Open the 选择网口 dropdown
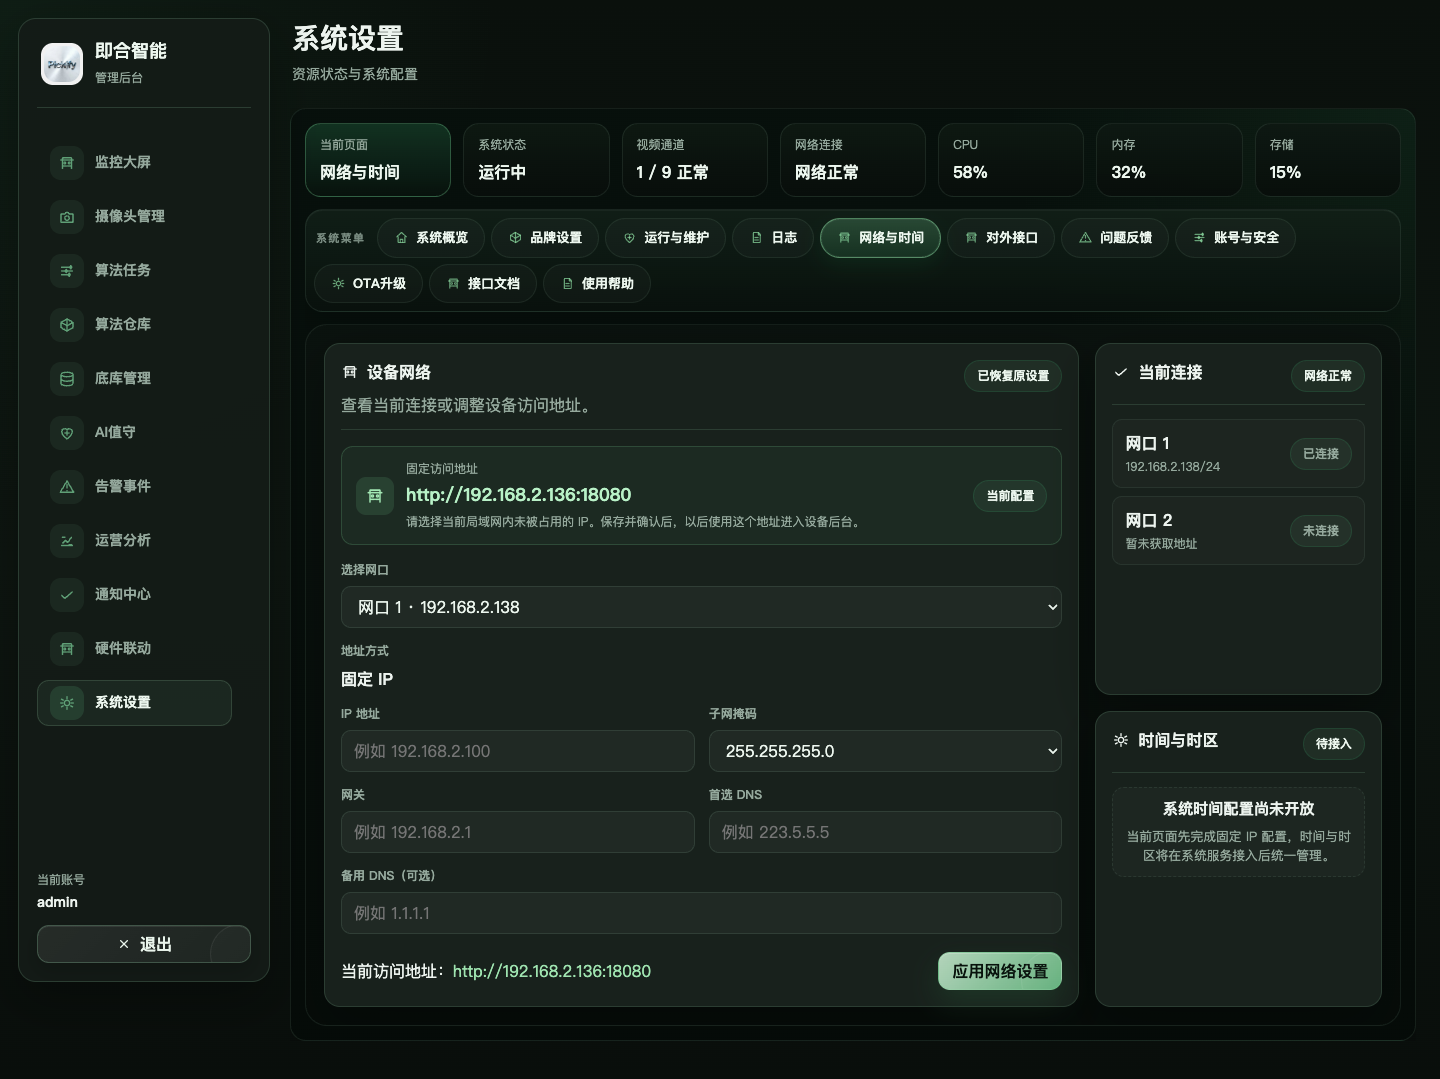 click(701, 607)
